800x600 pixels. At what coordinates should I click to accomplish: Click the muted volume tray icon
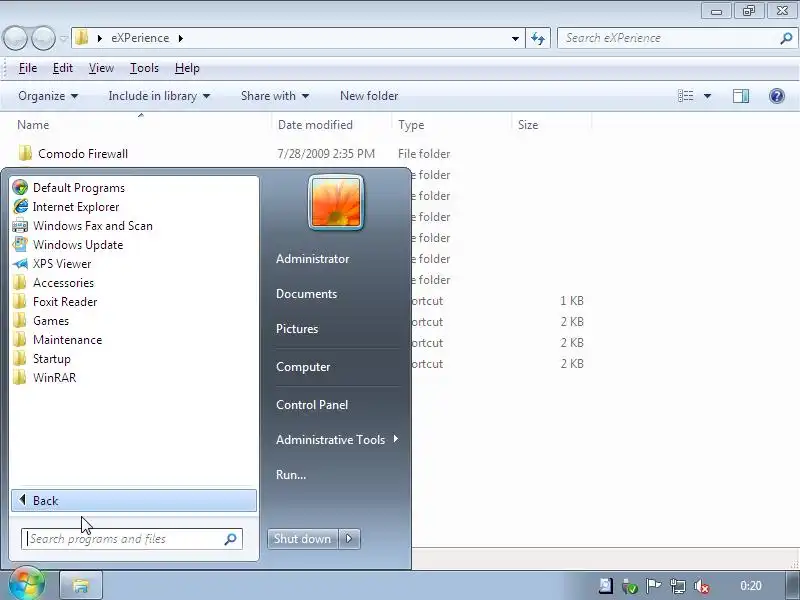click(x=702, y=586)
